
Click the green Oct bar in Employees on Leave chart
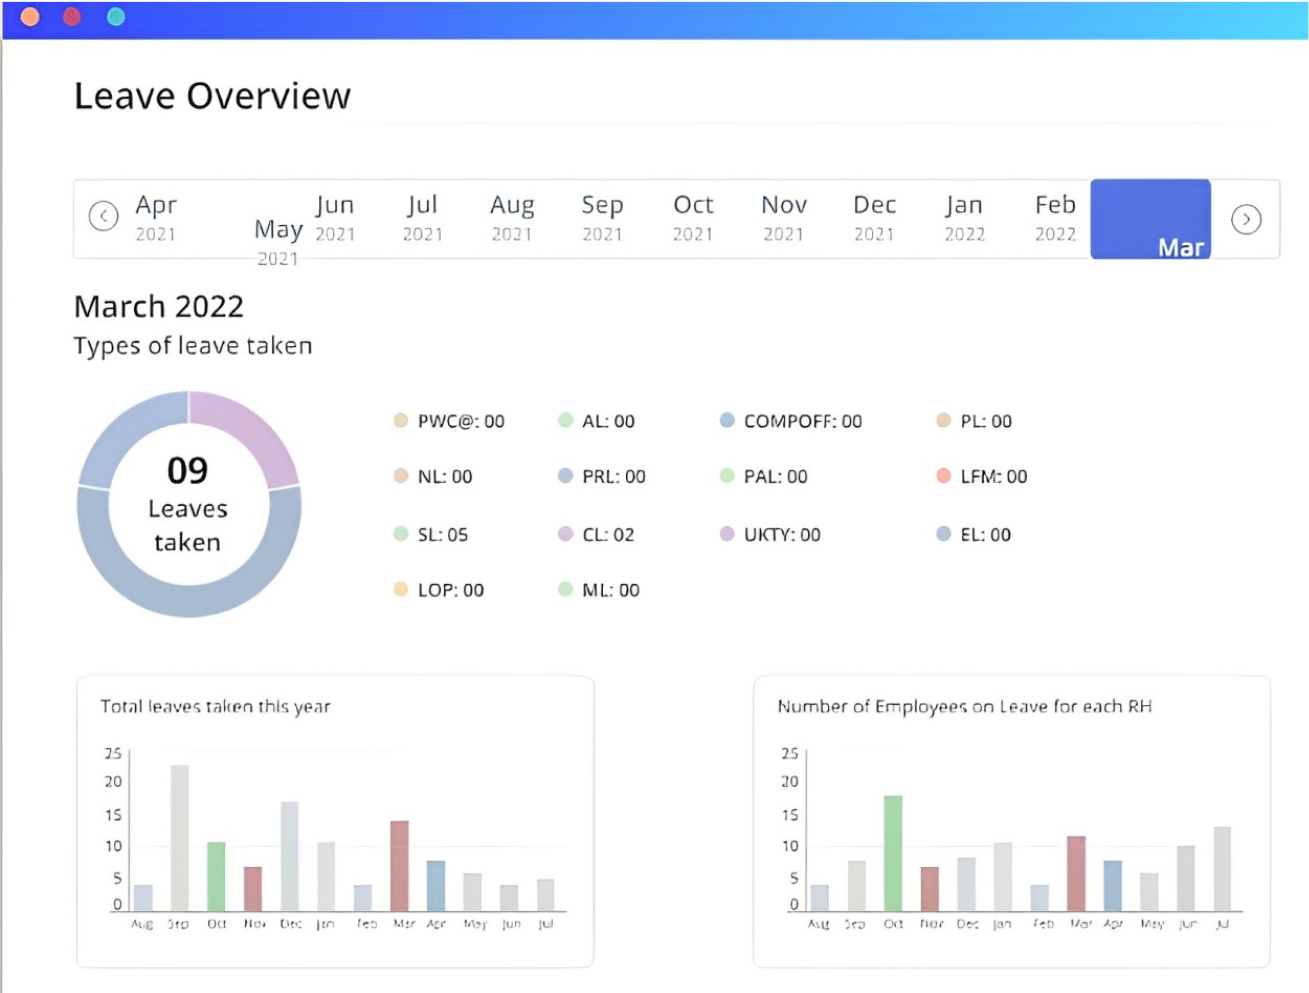click(x=893, y=853)
